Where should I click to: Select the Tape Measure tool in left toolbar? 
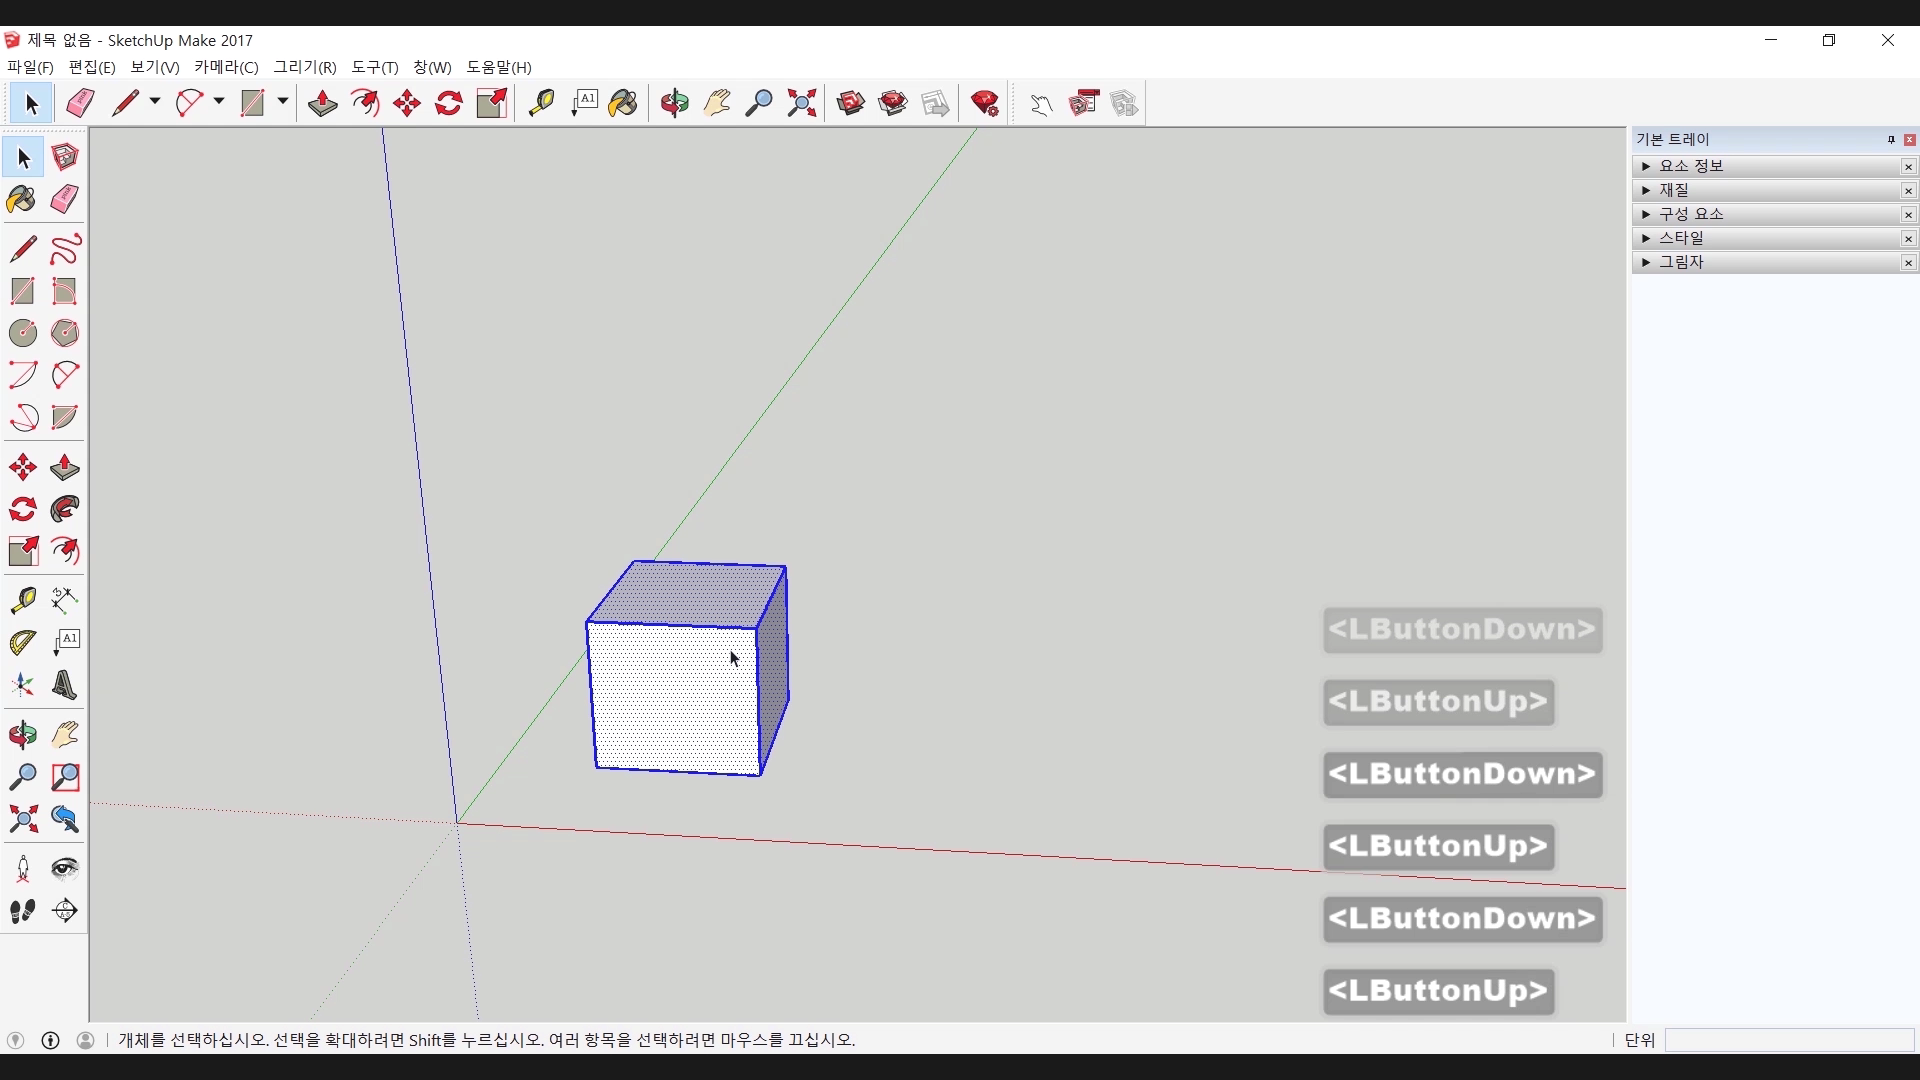[x=22, y=599]
